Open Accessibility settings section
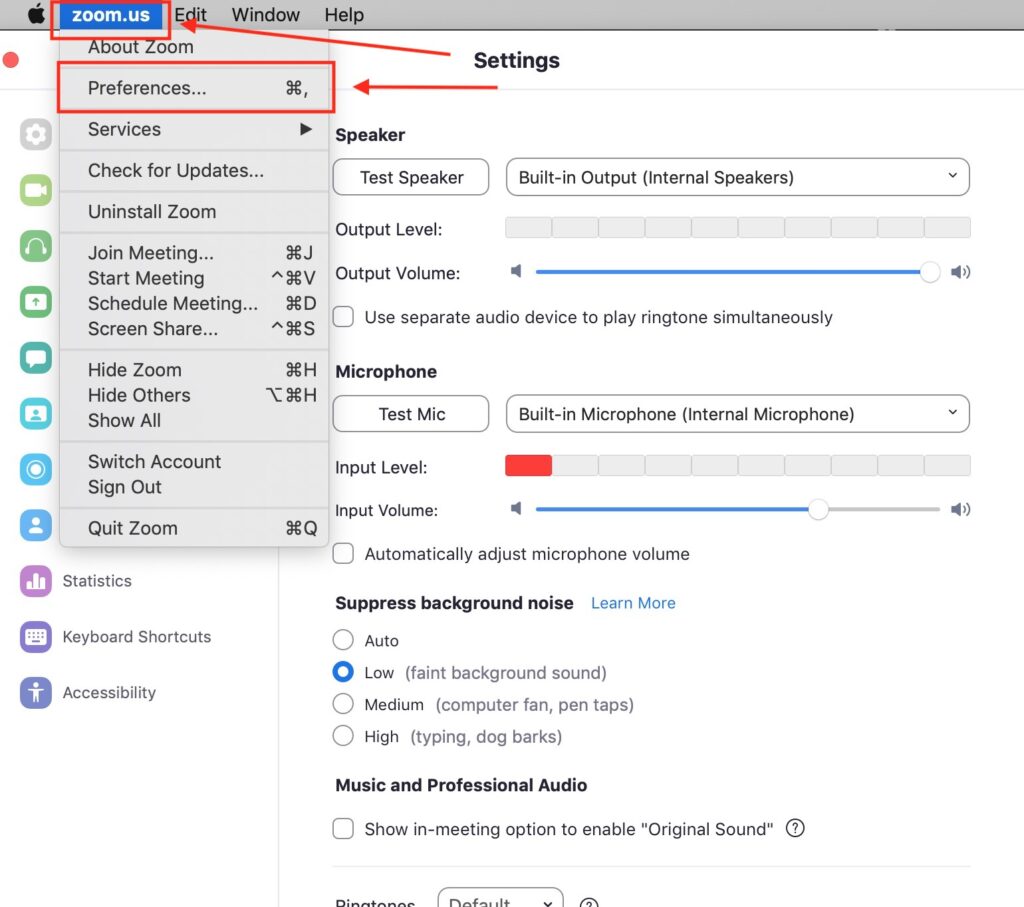Image resolution: width=1024 pixels, height=907 pixels. [109, 692]
